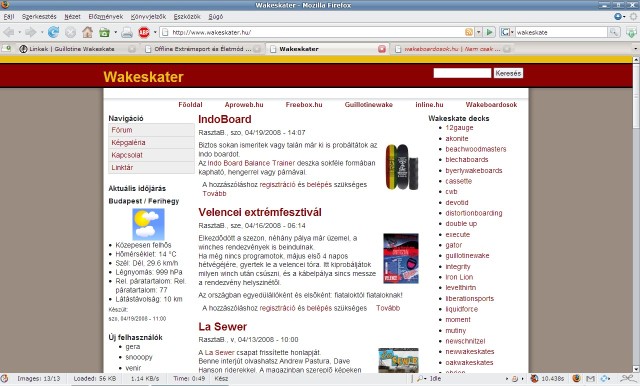The height and width of the screenshot is (386, 640).
Task: Click the Keresés search button
Action: point(508,73)
